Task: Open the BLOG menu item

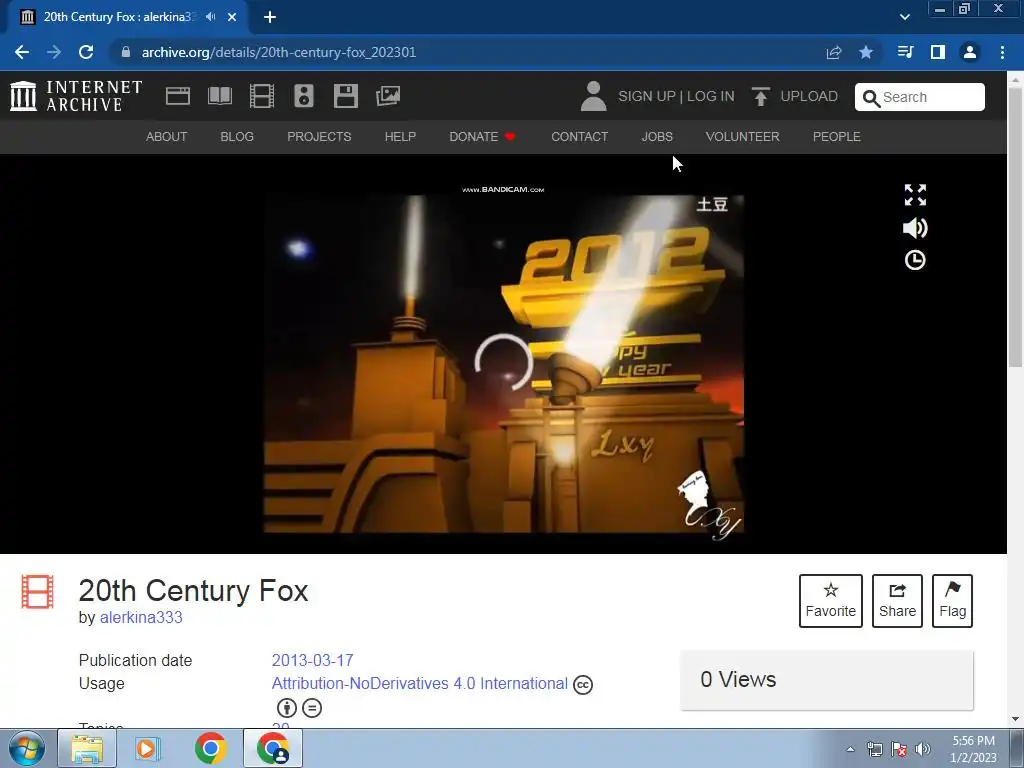Action: coord(237,136)
